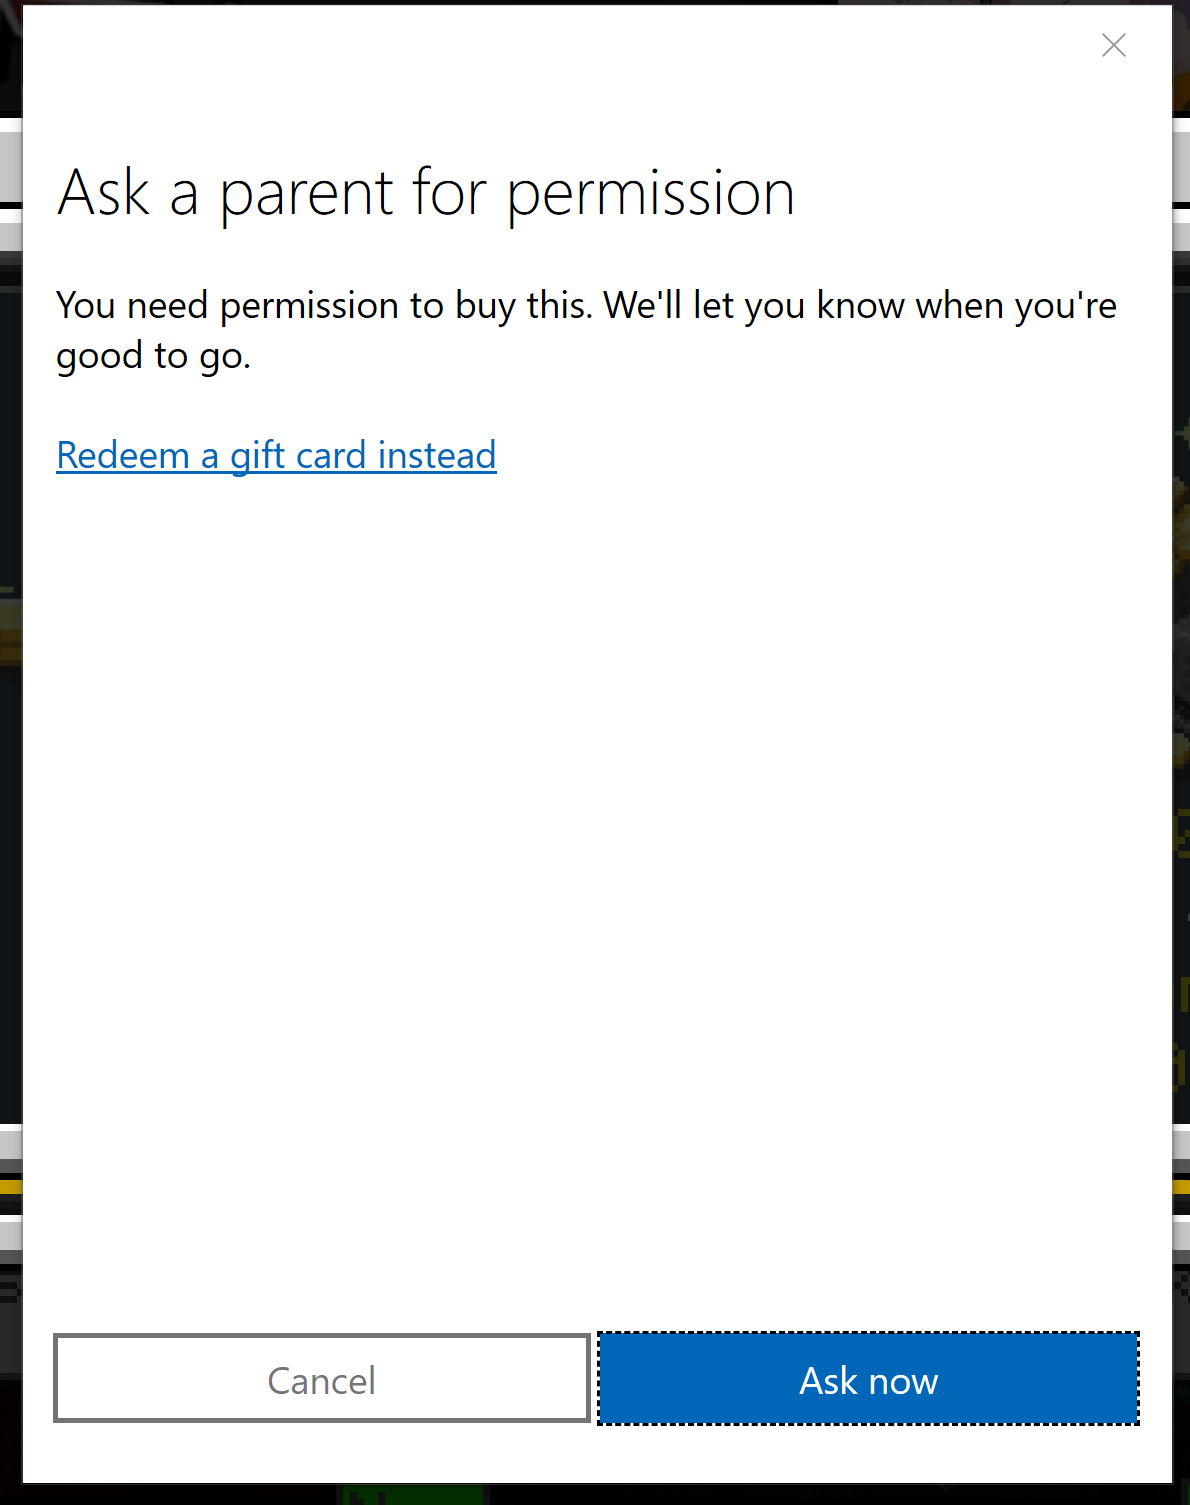This screenshot has height=1505, width=1190.
Task: Dismiss the dialog using the top-right X icon
Action: point(1113,45)
